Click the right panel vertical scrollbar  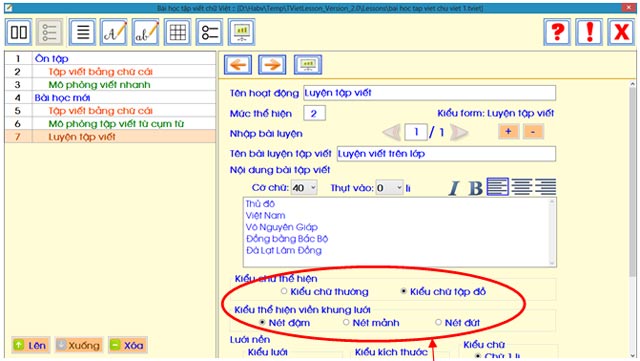[632, 219]
